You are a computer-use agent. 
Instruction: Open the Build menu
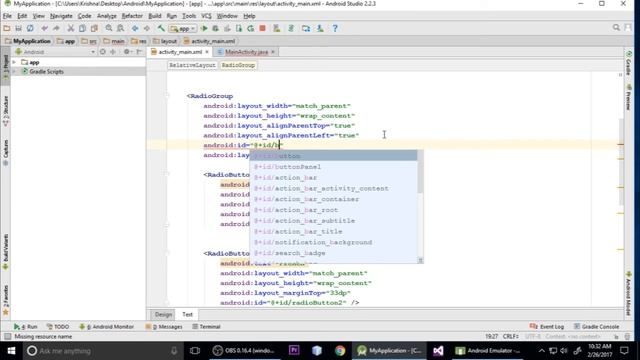tap(155, 16)
